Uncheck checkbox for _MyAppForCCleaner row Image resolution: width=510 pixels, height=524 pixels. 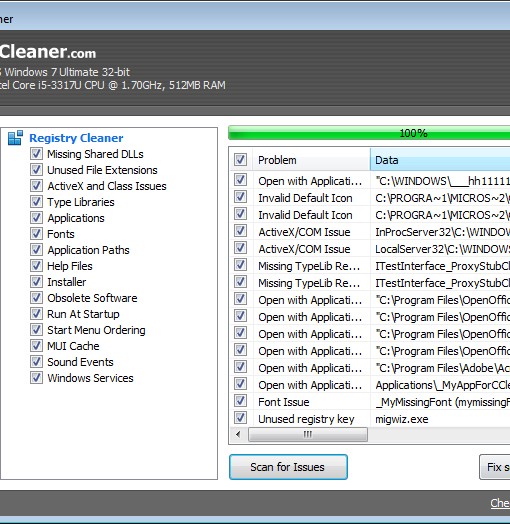(x=240, y=384)
